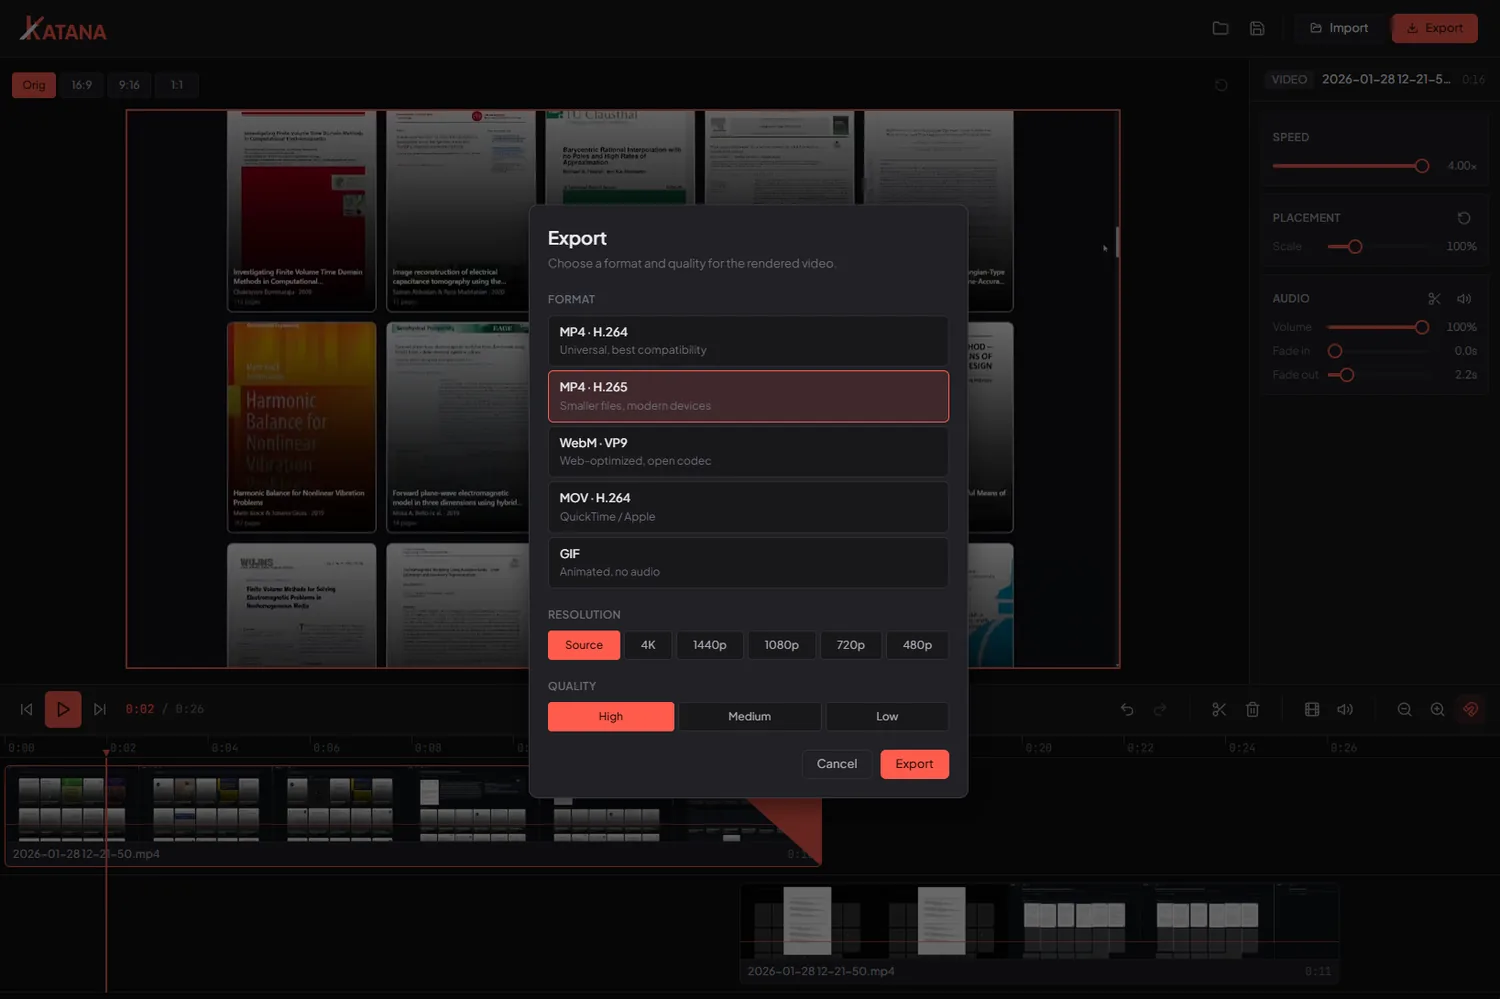Click the red Play button
The height and width of the screenshot is (999, 1500).
(63, 709)
